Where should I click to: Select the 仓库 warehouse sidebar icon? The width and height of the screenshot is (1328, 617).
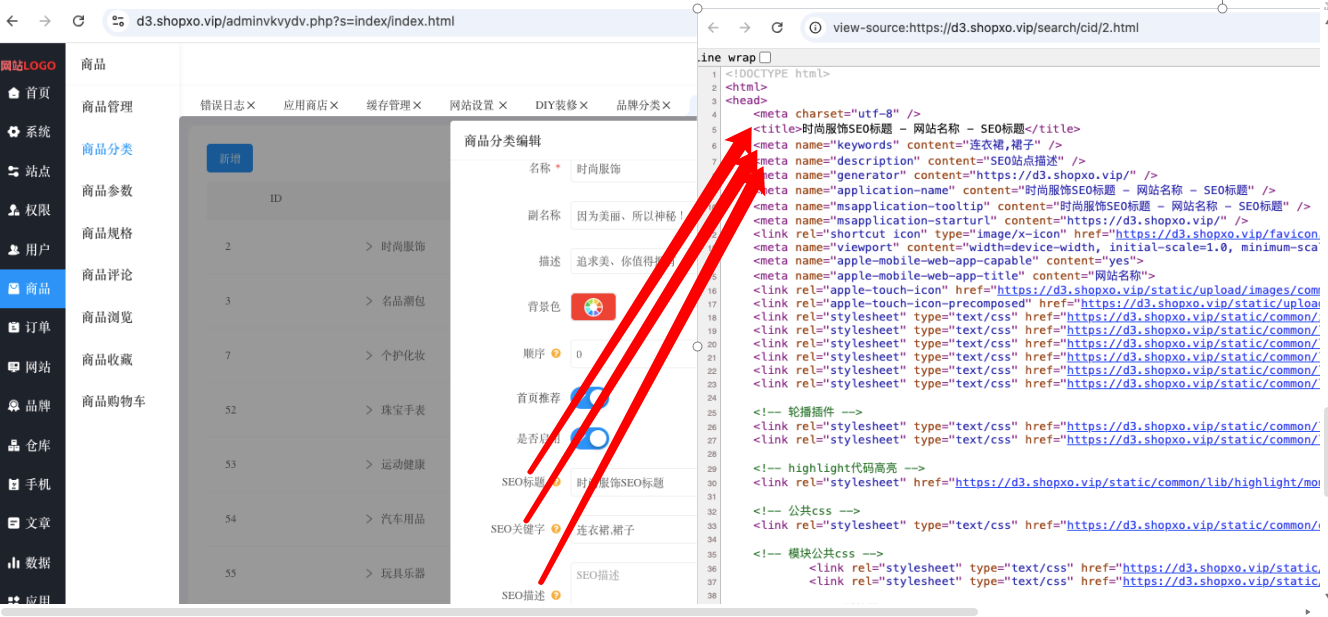tap(14, 445)
